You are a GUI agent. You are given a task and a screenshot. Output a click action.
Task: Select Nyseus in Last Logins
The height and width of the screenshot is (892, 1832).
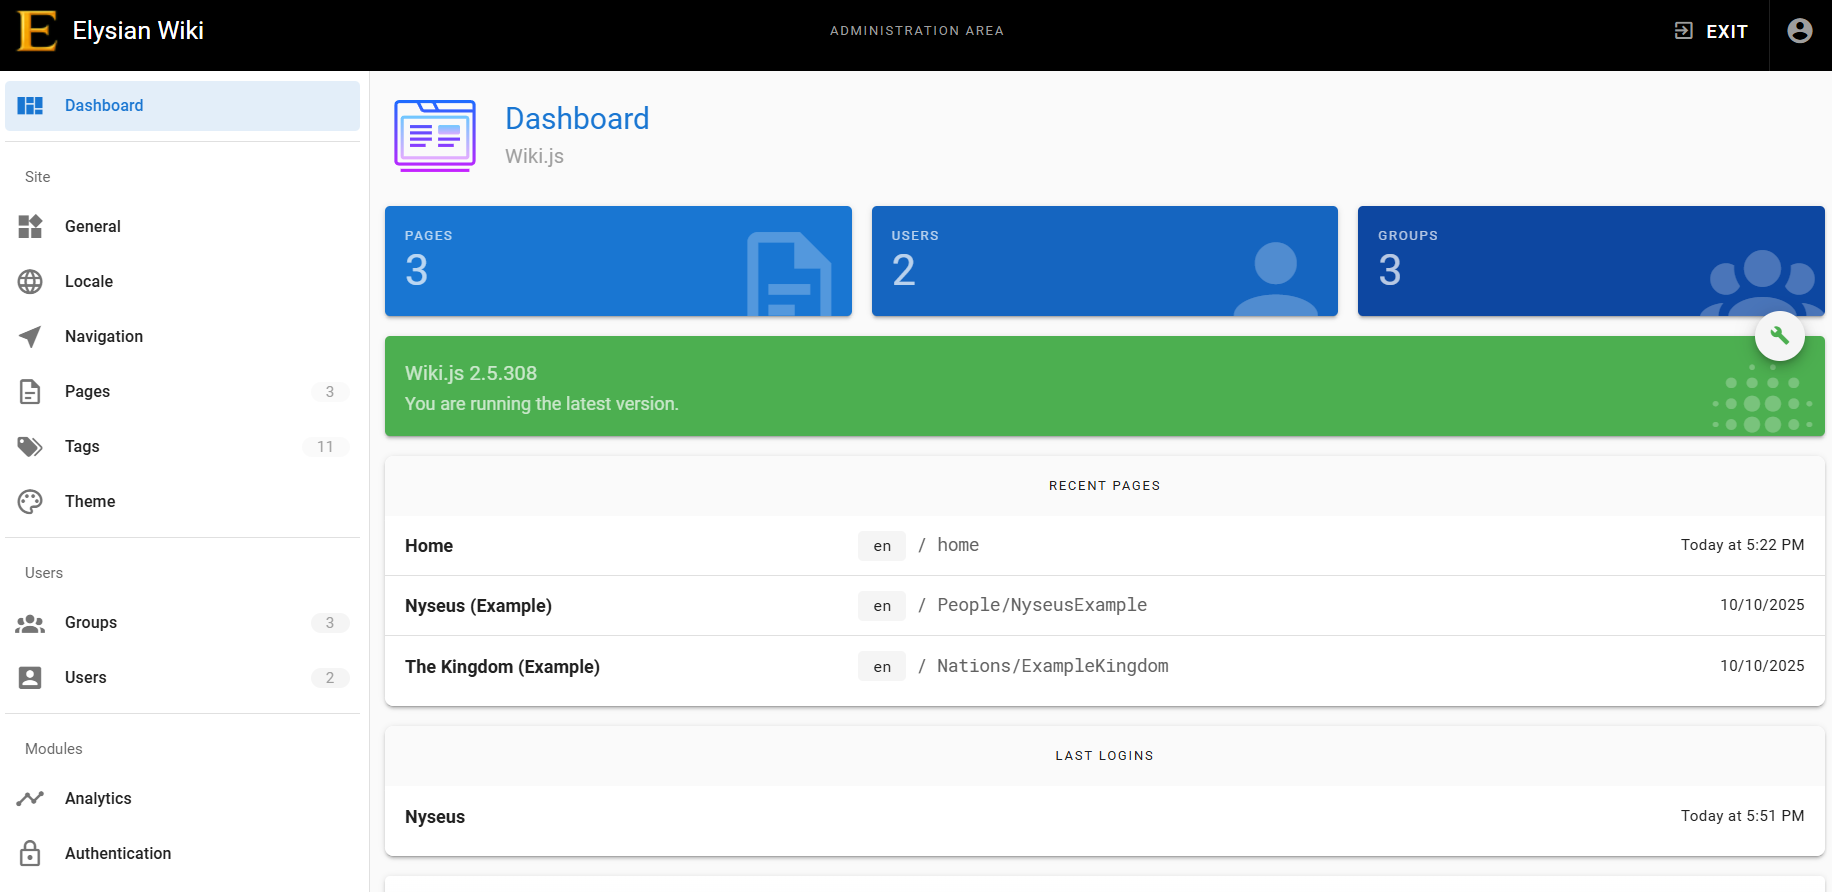[435, 817]
